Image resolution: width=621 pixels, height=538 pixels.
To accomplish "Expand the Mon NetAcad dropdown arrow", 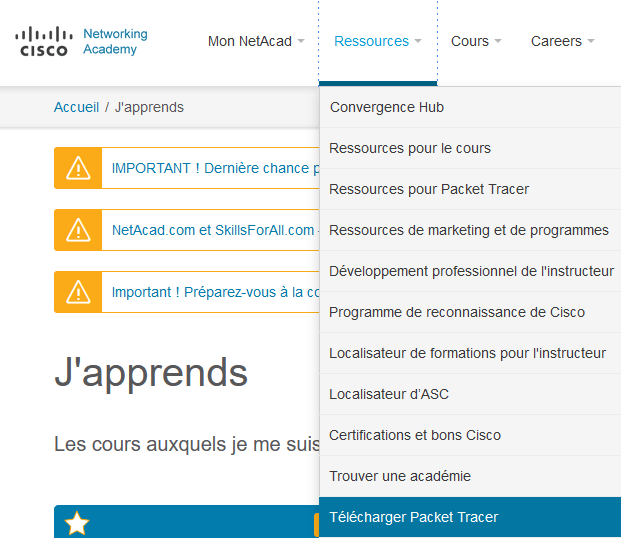I will [x=301, y=41].
